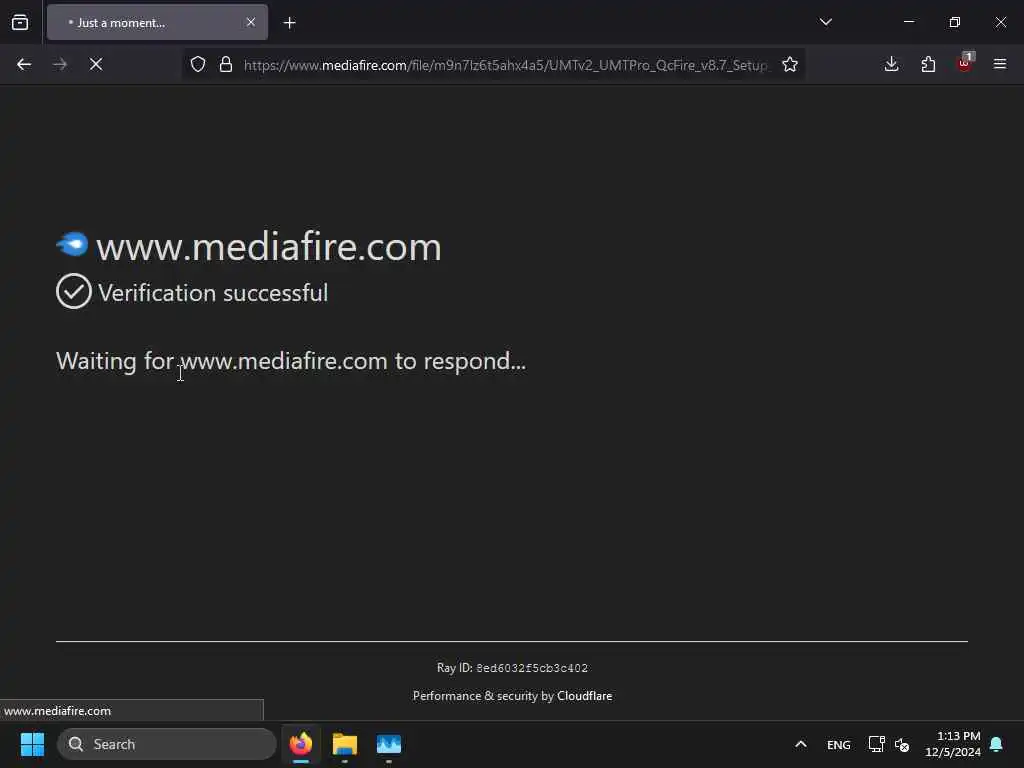Click the Cloudflare link in the footer

pyautogui.click(x=584, y=696)
